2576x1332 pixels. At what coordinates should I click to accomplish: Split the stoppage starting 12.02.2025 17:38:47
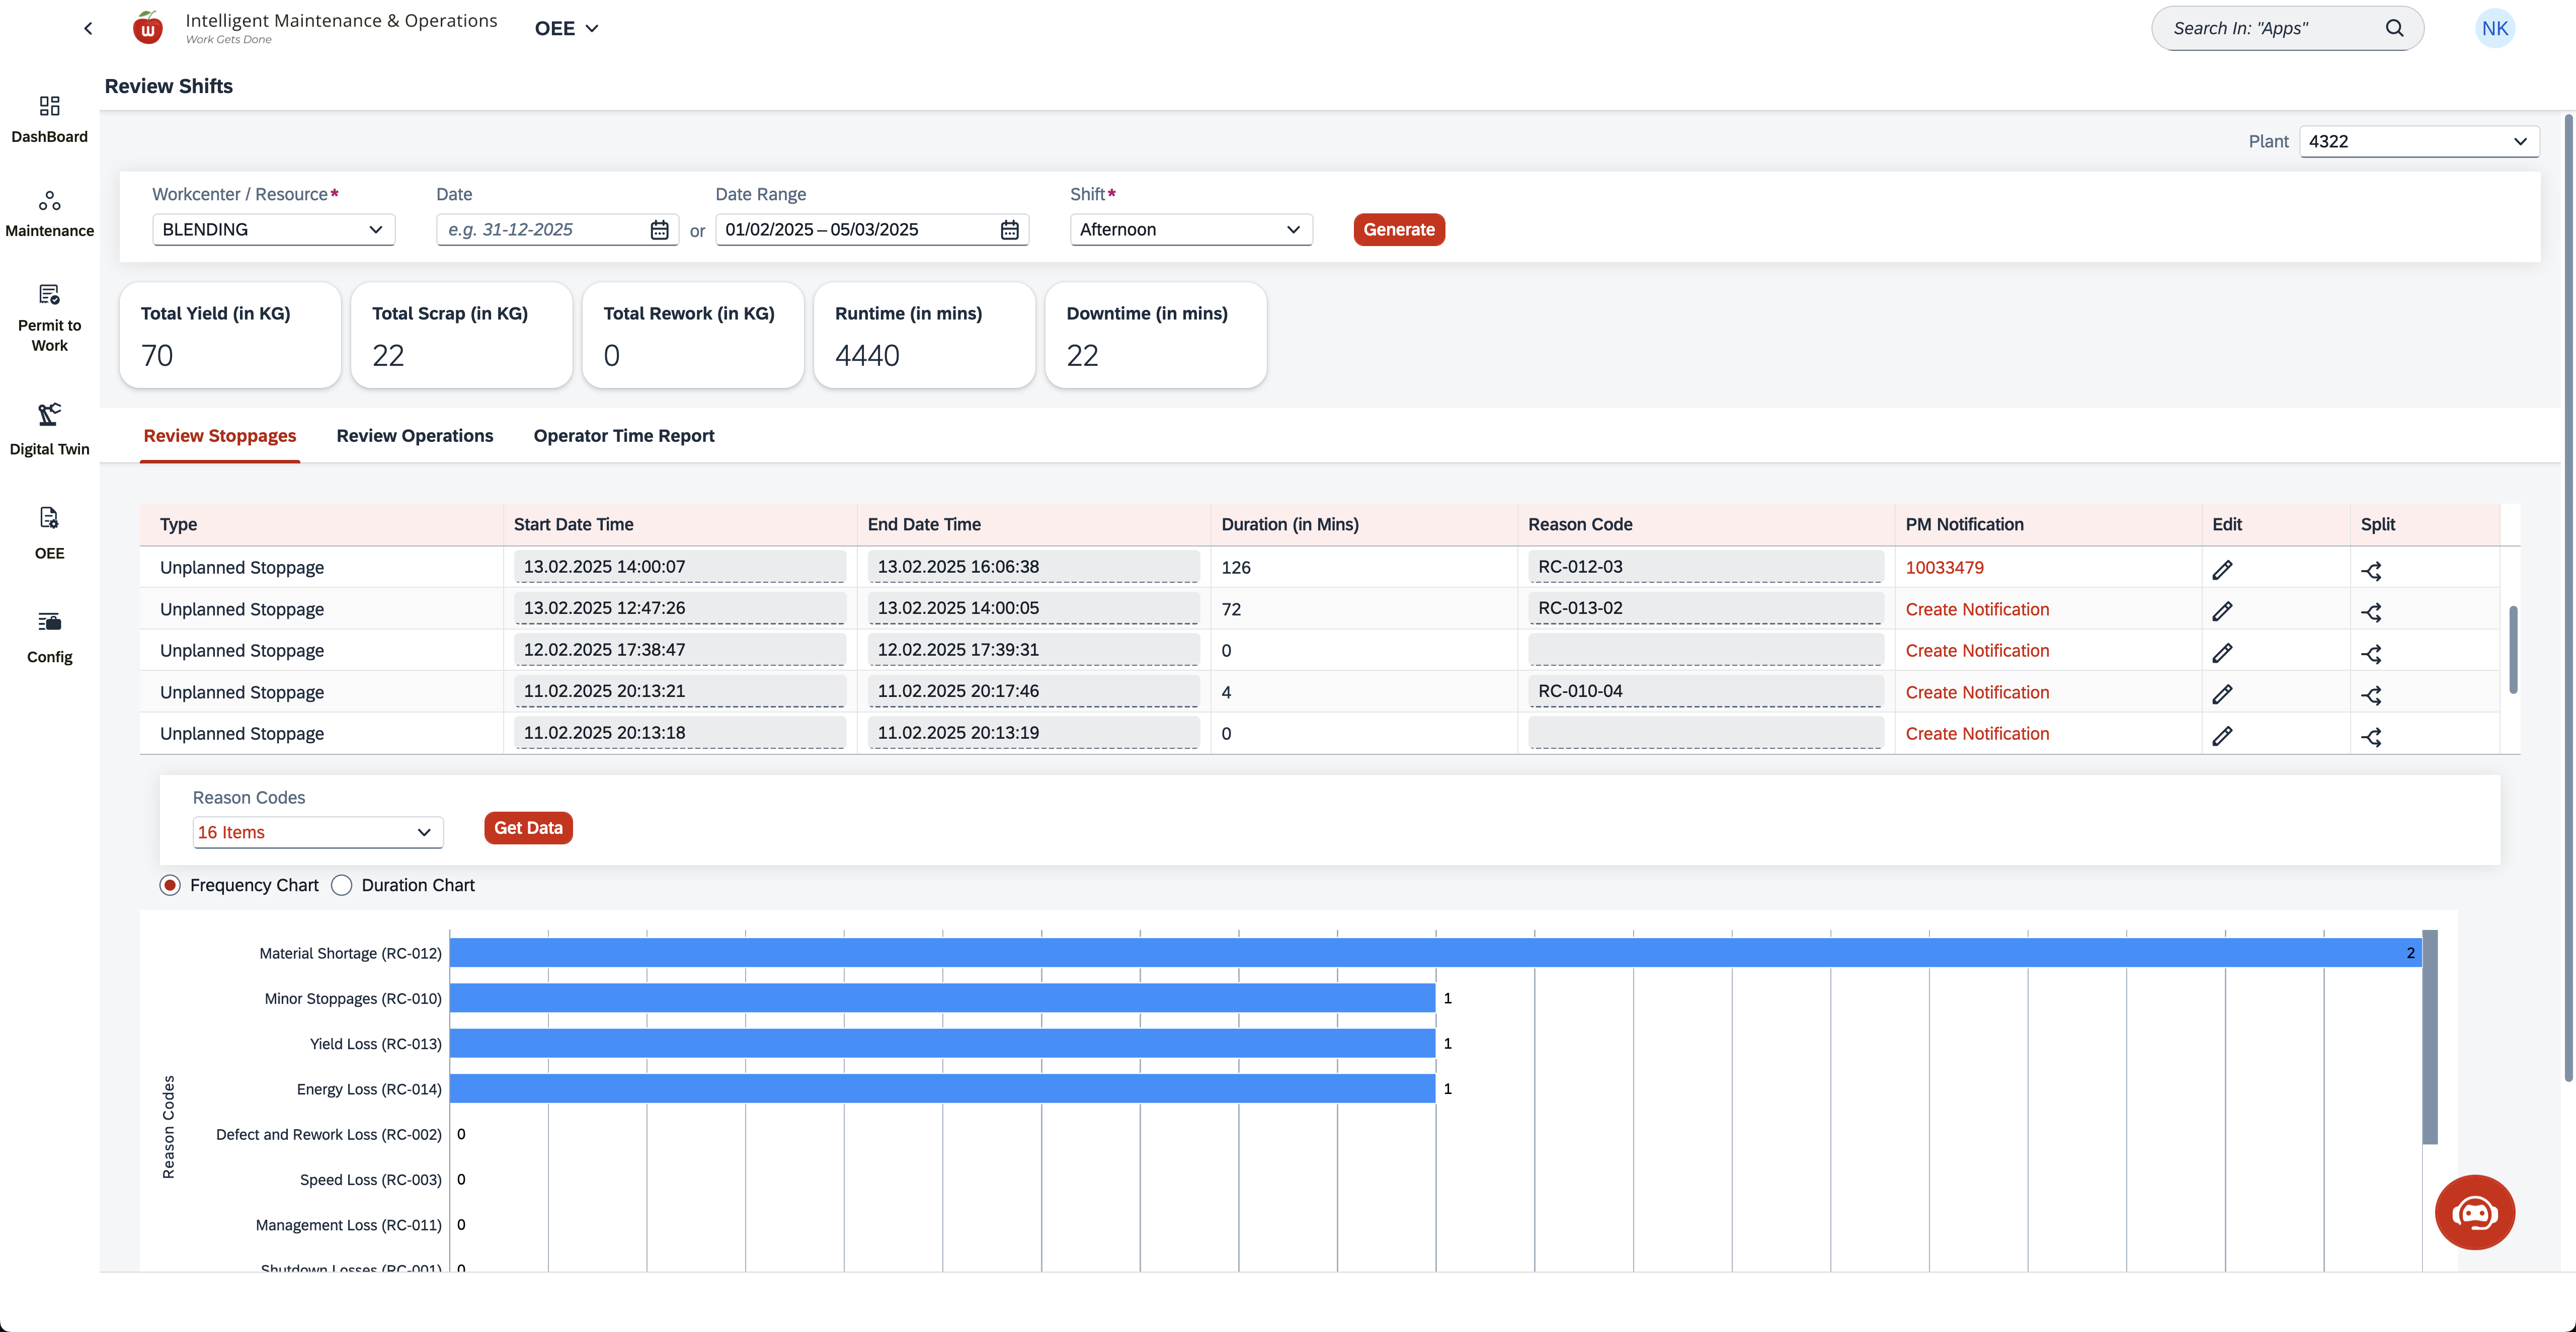(2371, 654)
